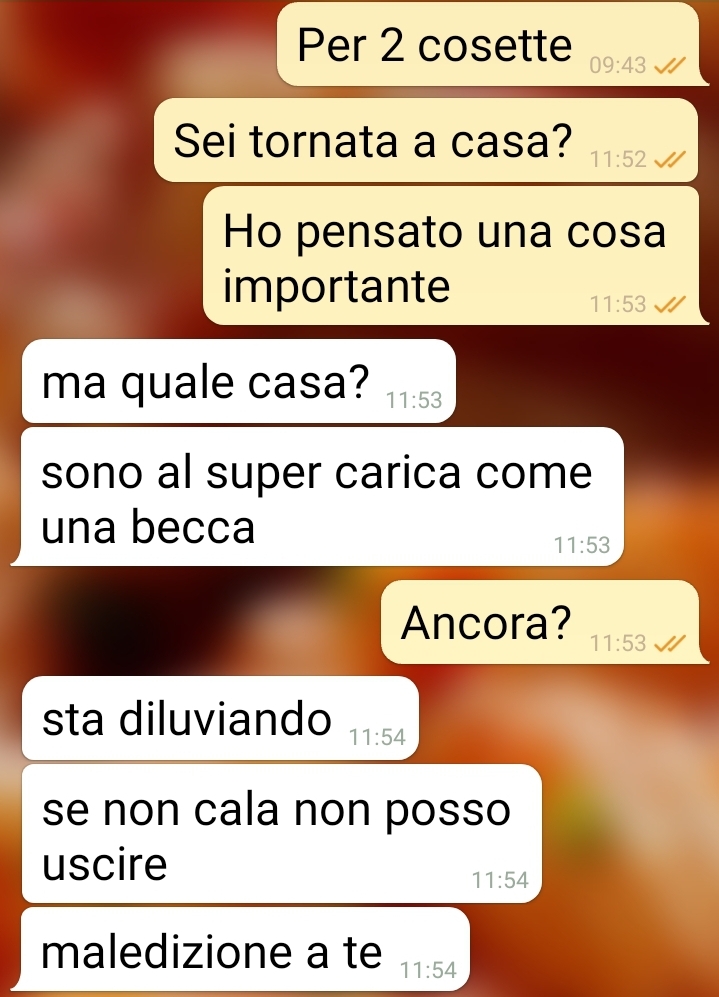This screenshot has width=719, height=997.
Task: Click double-check icon on 'Sei tornata a casa?'
Action: pyautogui.click(x=669, y=159)
